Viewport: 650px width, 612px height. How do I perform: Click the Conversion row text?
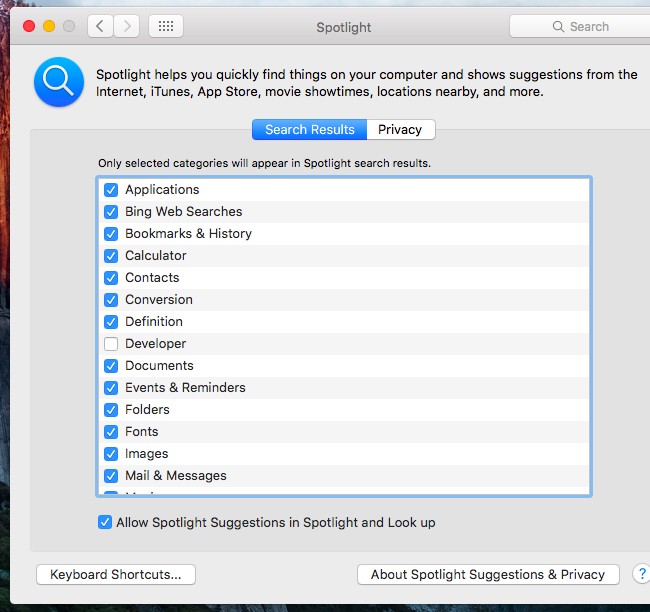point(159,299)
